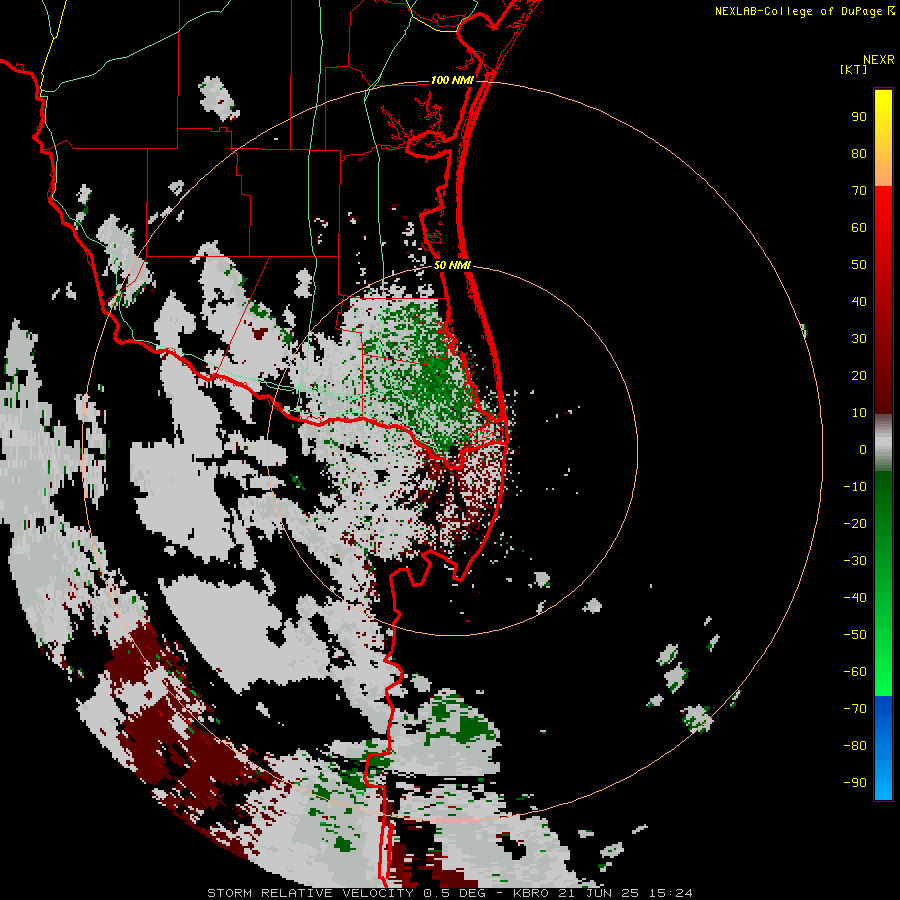The height and width of the screenshot is (900, 900).
Task: Click the positive 10 scale value
Action: pos(859,413)
